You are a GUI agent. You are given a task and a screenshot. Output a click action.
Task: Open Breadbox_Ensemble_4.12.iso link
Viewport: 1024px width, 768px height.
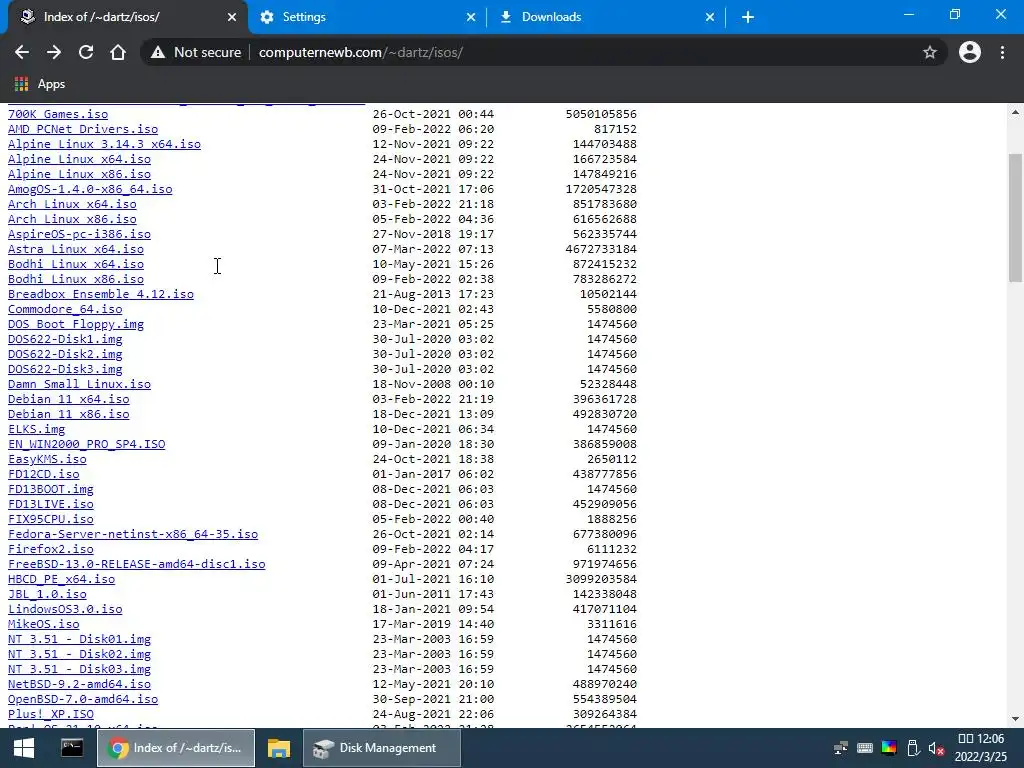pyautogui.click(x=101, y=295)
